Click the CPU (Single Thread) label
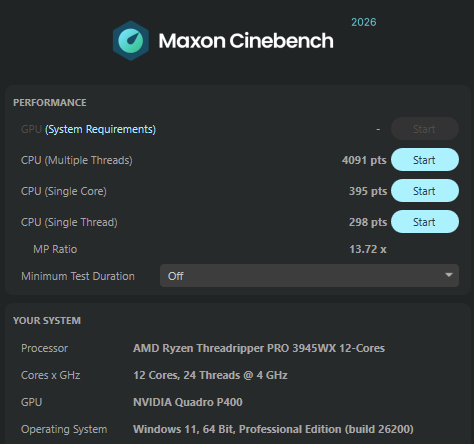Image resolution: width=474 pixels, height=444 pixels. coord(69,222)
